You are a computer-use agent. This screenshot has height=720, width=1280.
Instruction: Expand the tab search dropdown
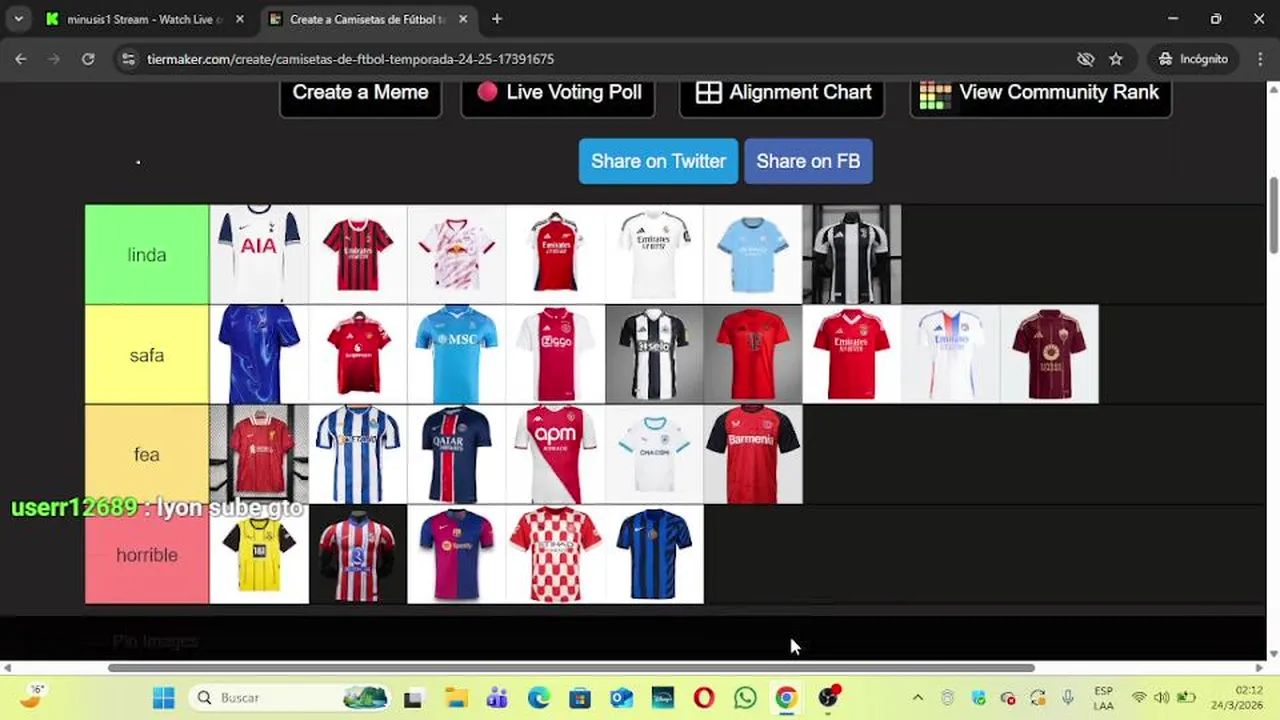pos(18,19)
